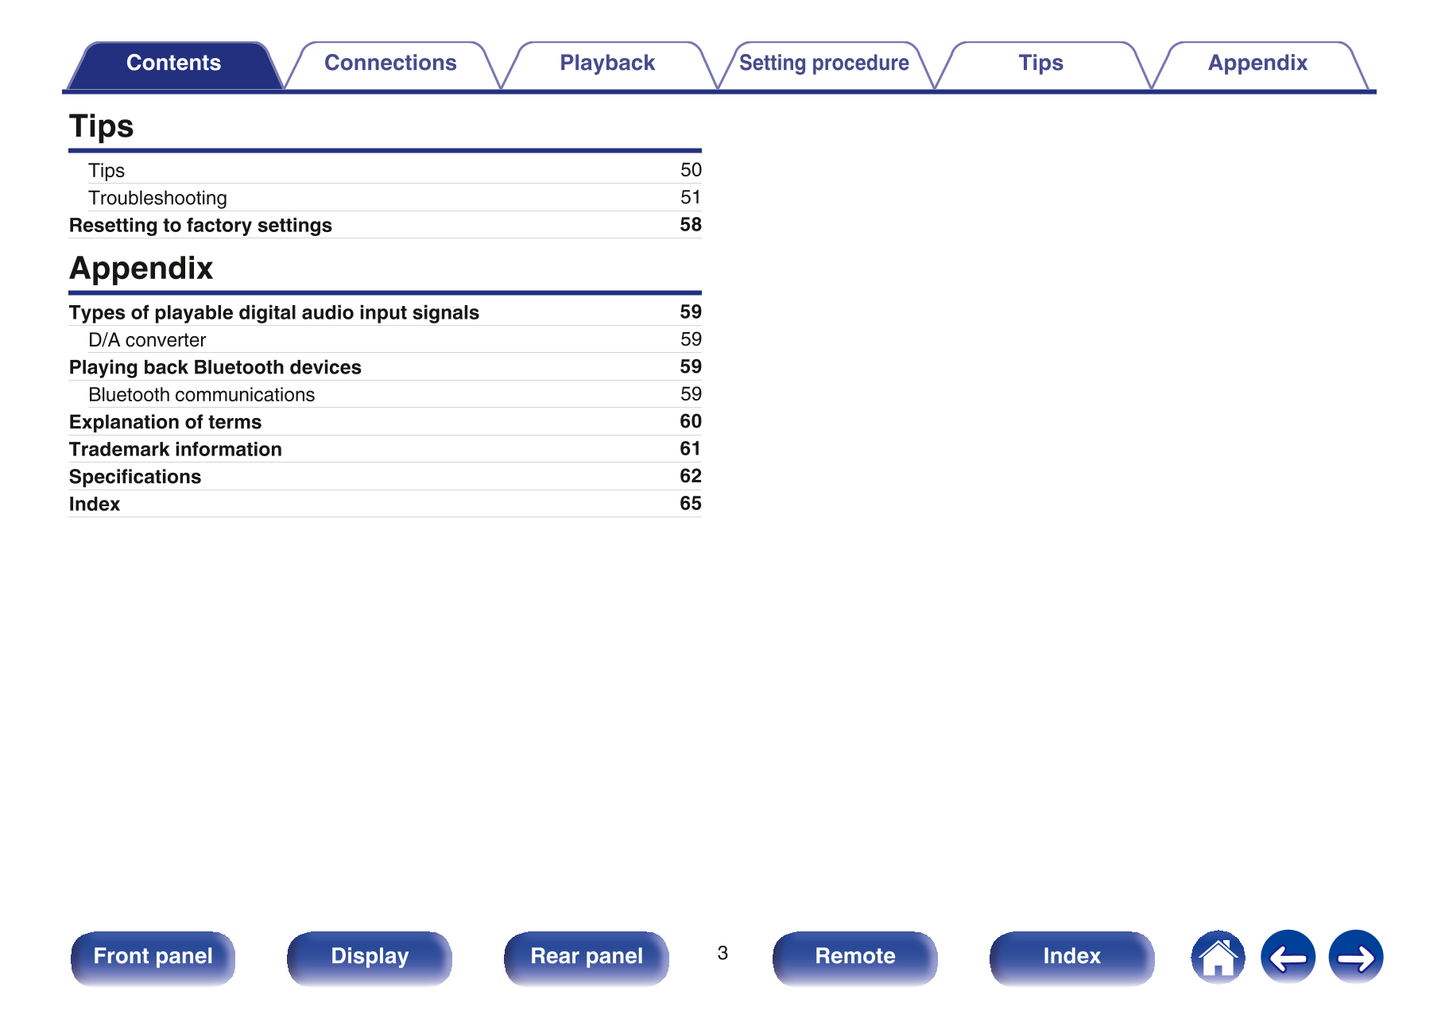Open the Playback tab
The width and height of the screenshot is (1445, 1018).
607,63
